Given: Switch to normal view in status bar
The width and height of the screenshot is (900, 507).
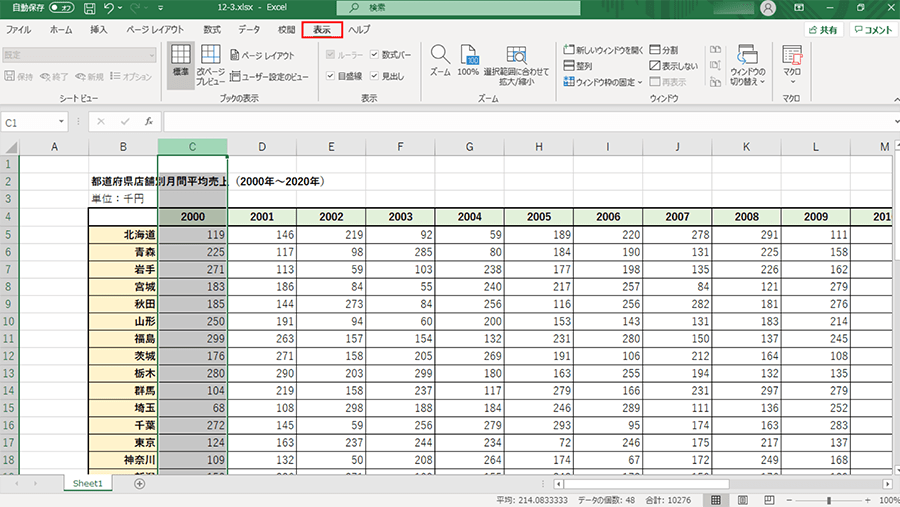Looking at the screenshot, I should coord(716,500).
